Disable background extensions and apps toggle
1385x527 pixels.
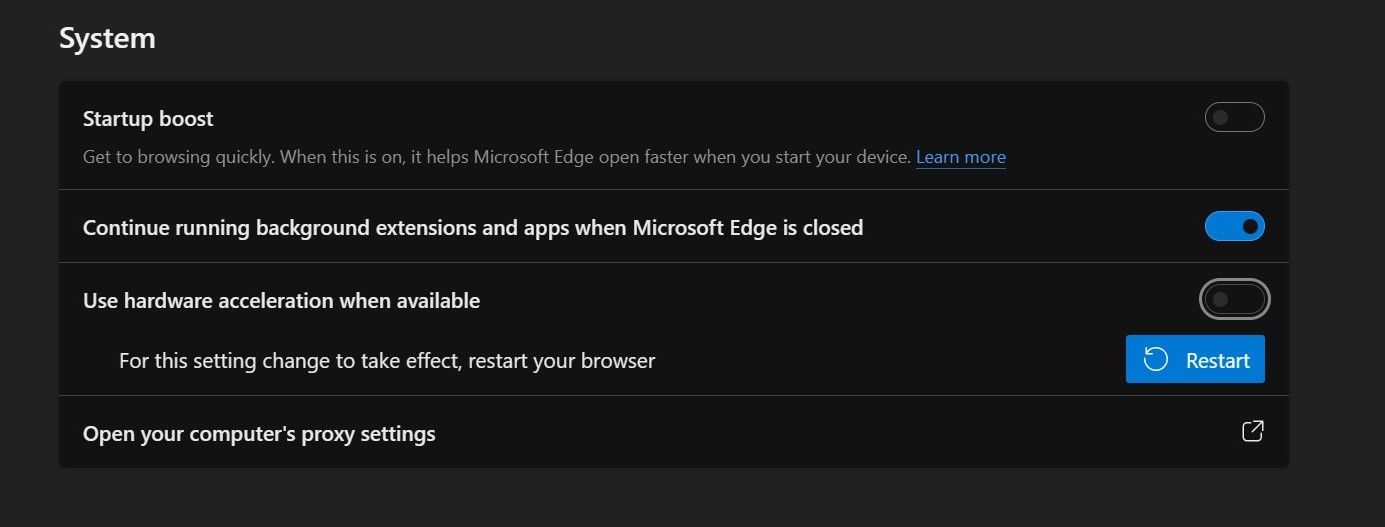[1234, 227]
